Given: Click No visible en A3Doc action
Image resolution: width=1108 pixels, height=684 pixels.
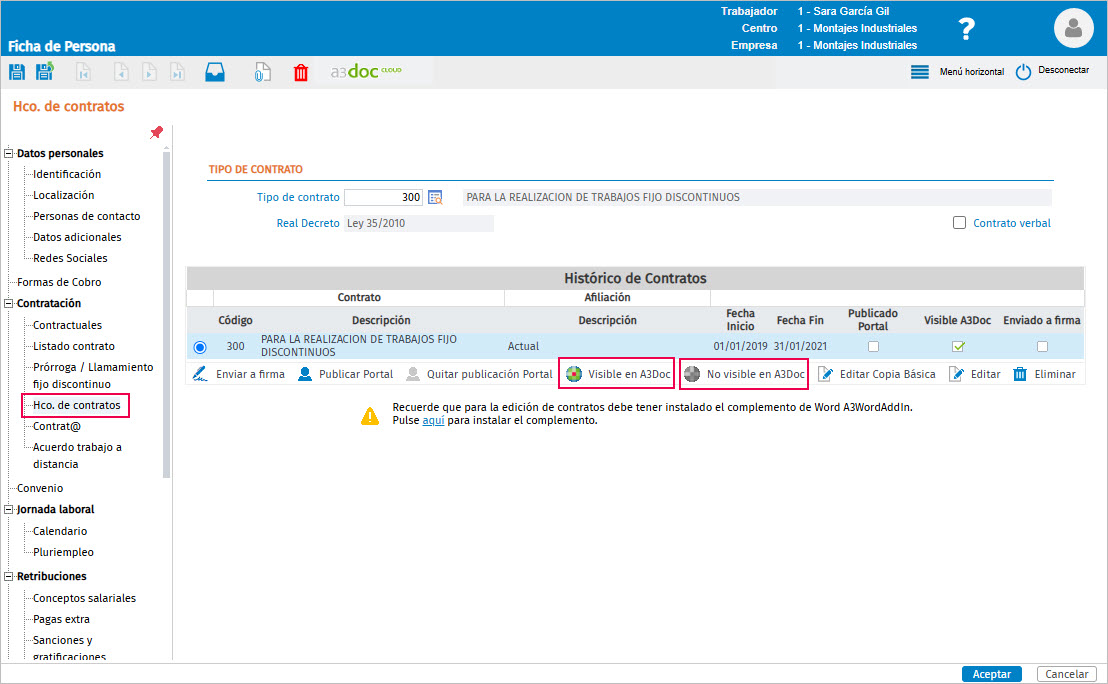Looking at the screenshot, I should 744,374.
